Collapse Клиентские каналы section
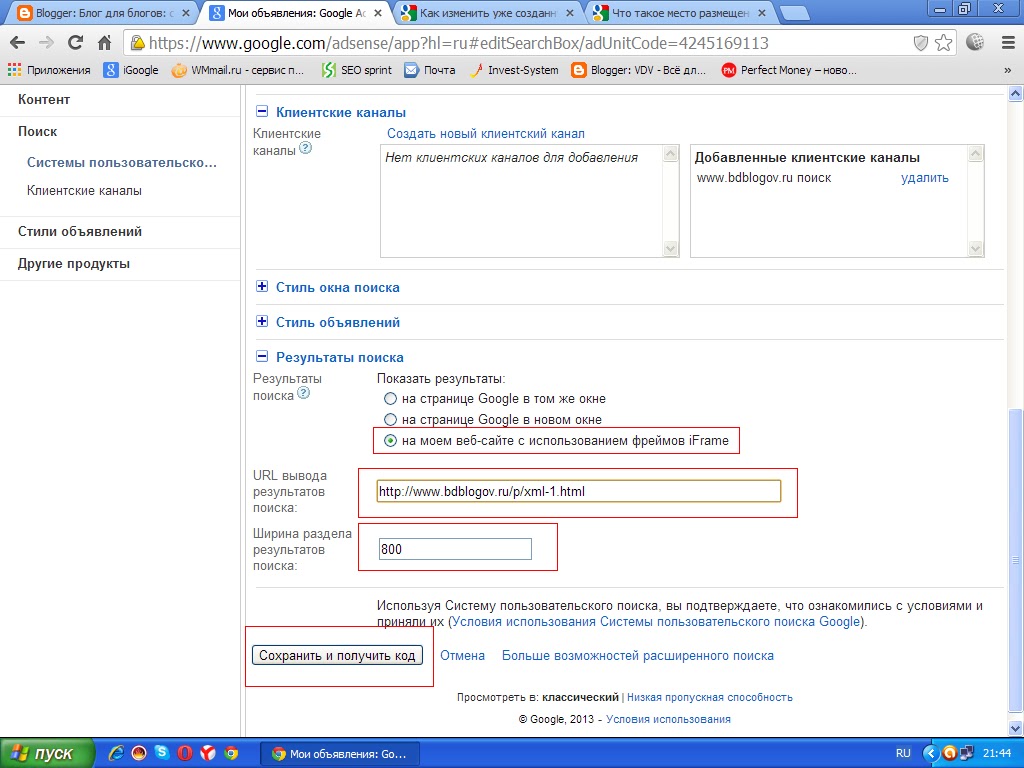The height and width of the screenshot is (768, 1024). [262, 112]
